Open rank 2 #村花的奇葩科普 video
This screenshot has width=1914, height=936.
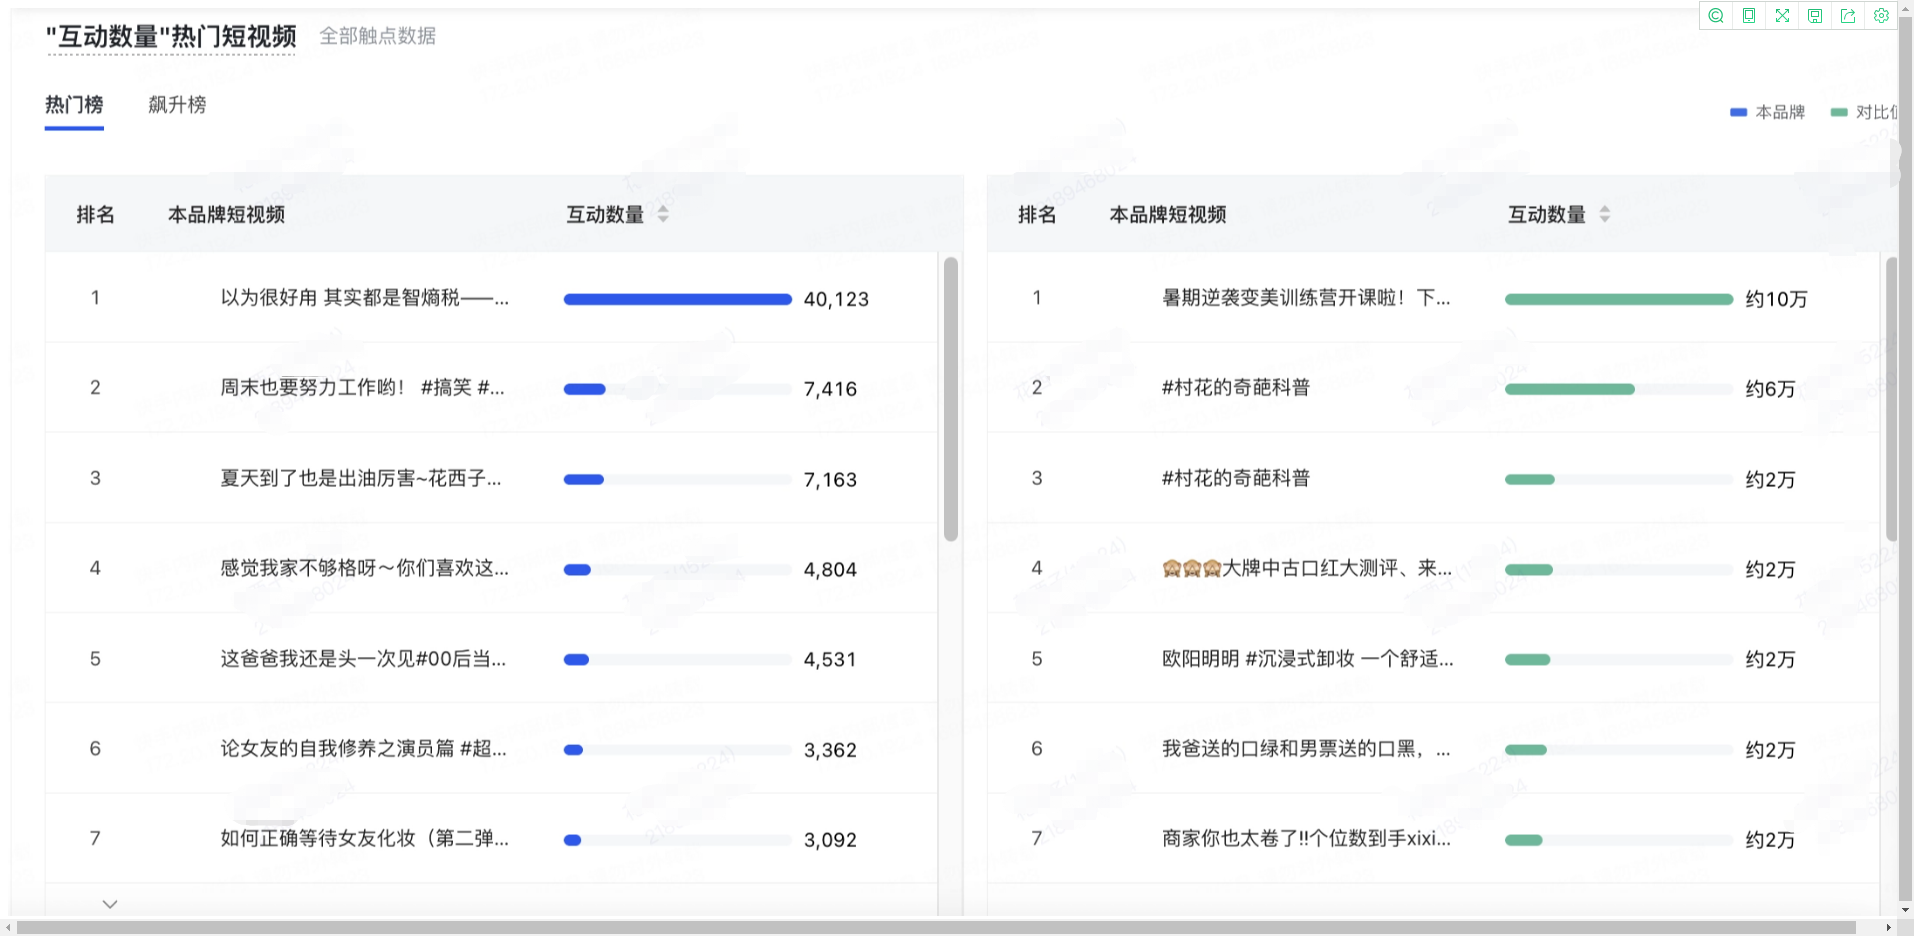[x=1236, y=388]
